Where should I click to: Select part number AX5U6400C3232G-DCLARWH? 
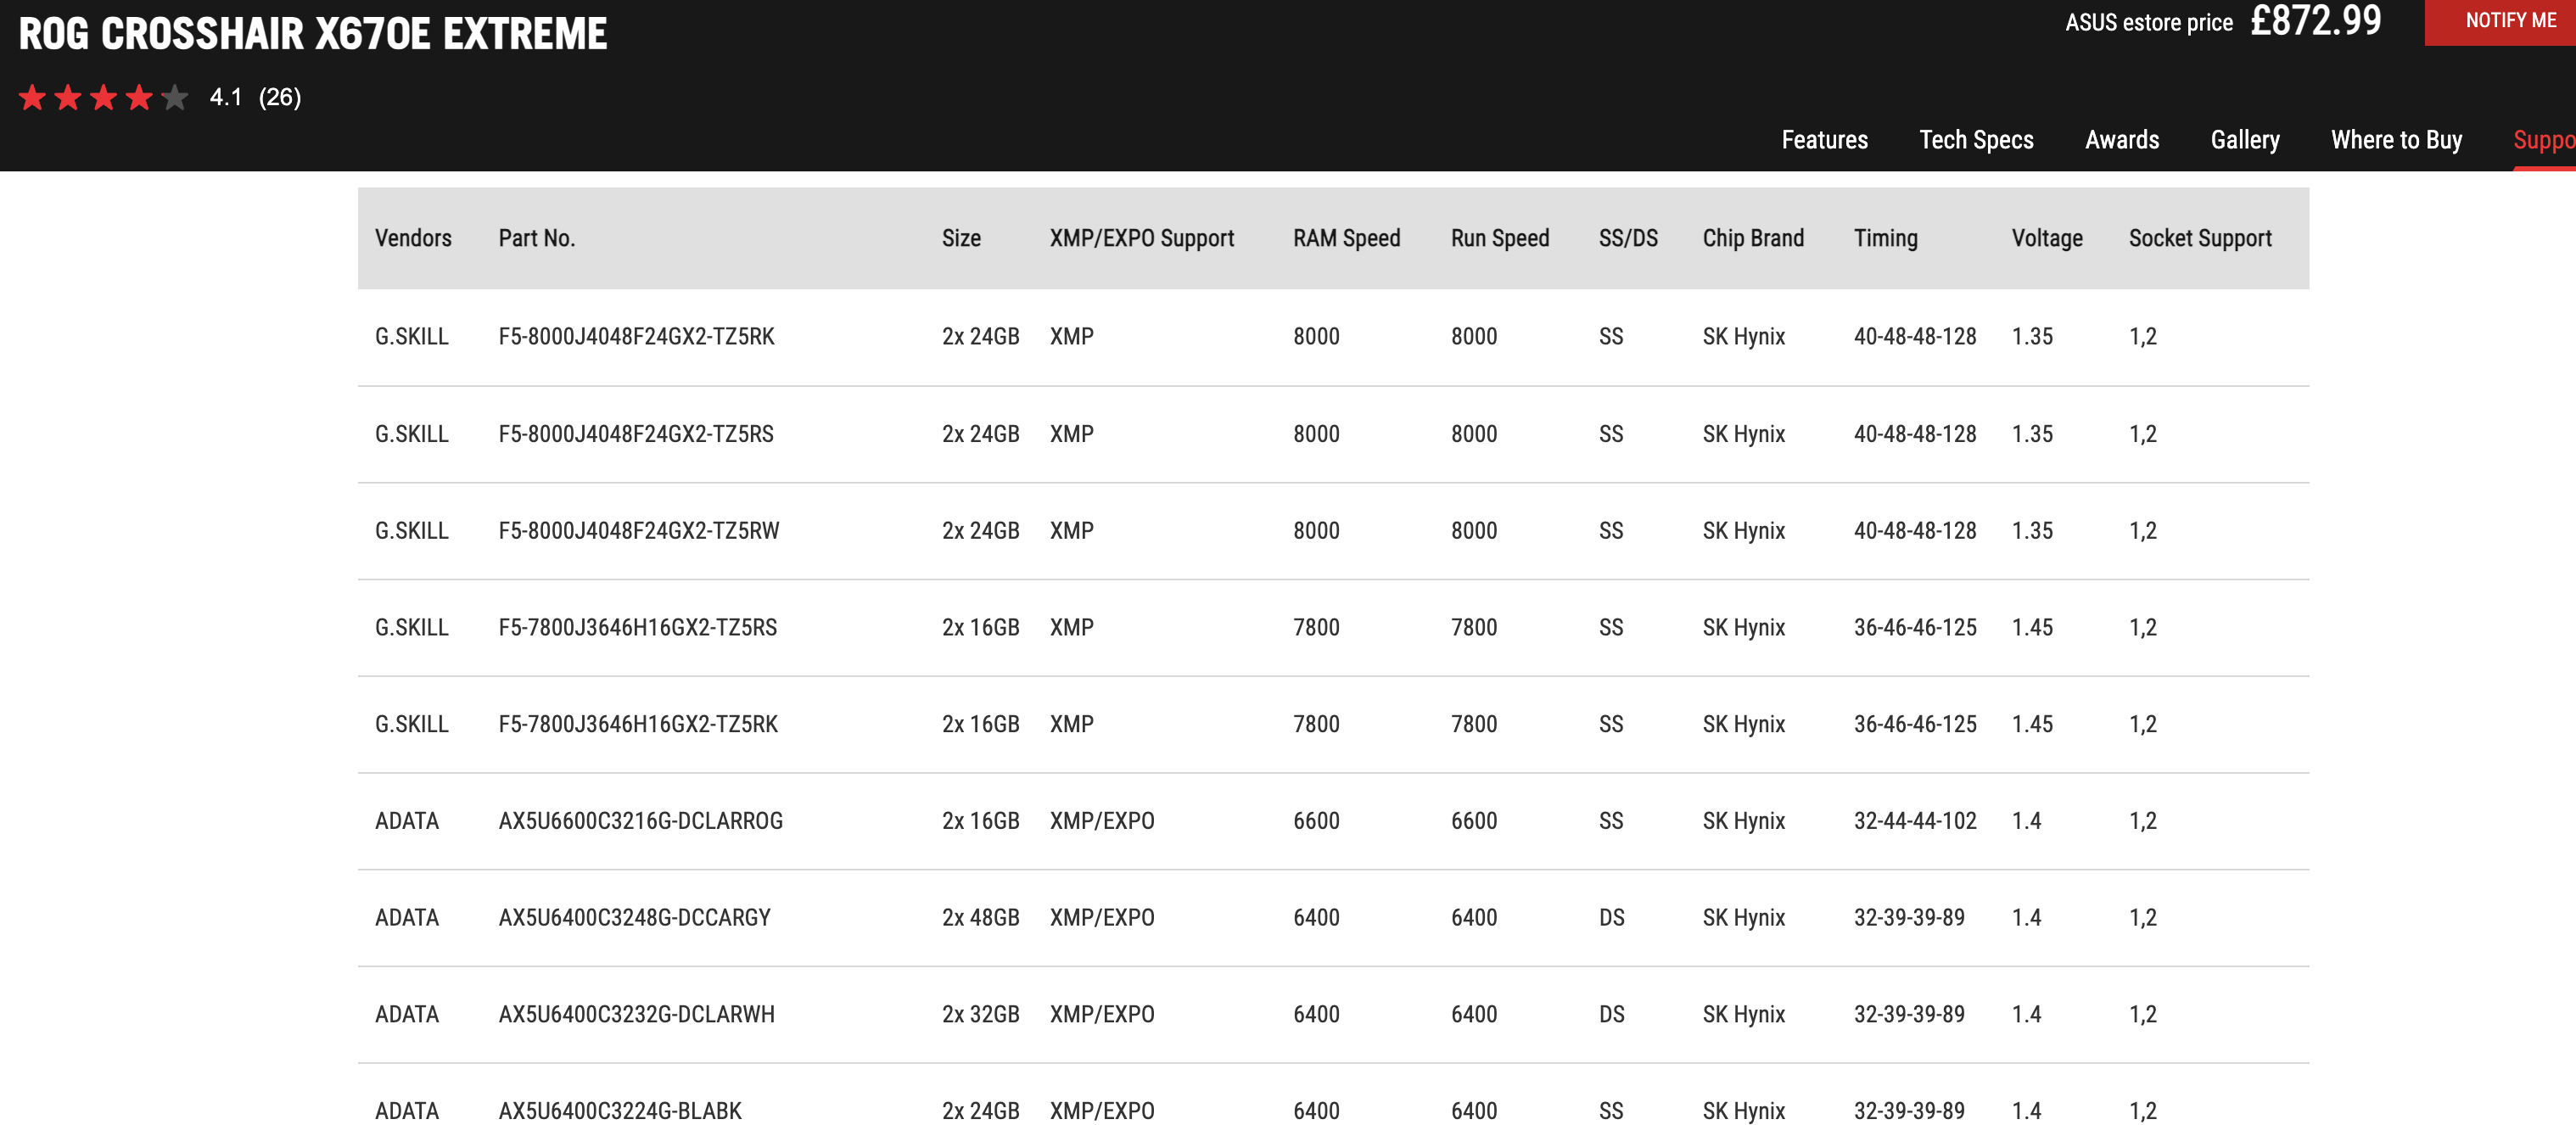pyautogui.click(x=636, y=1015)
